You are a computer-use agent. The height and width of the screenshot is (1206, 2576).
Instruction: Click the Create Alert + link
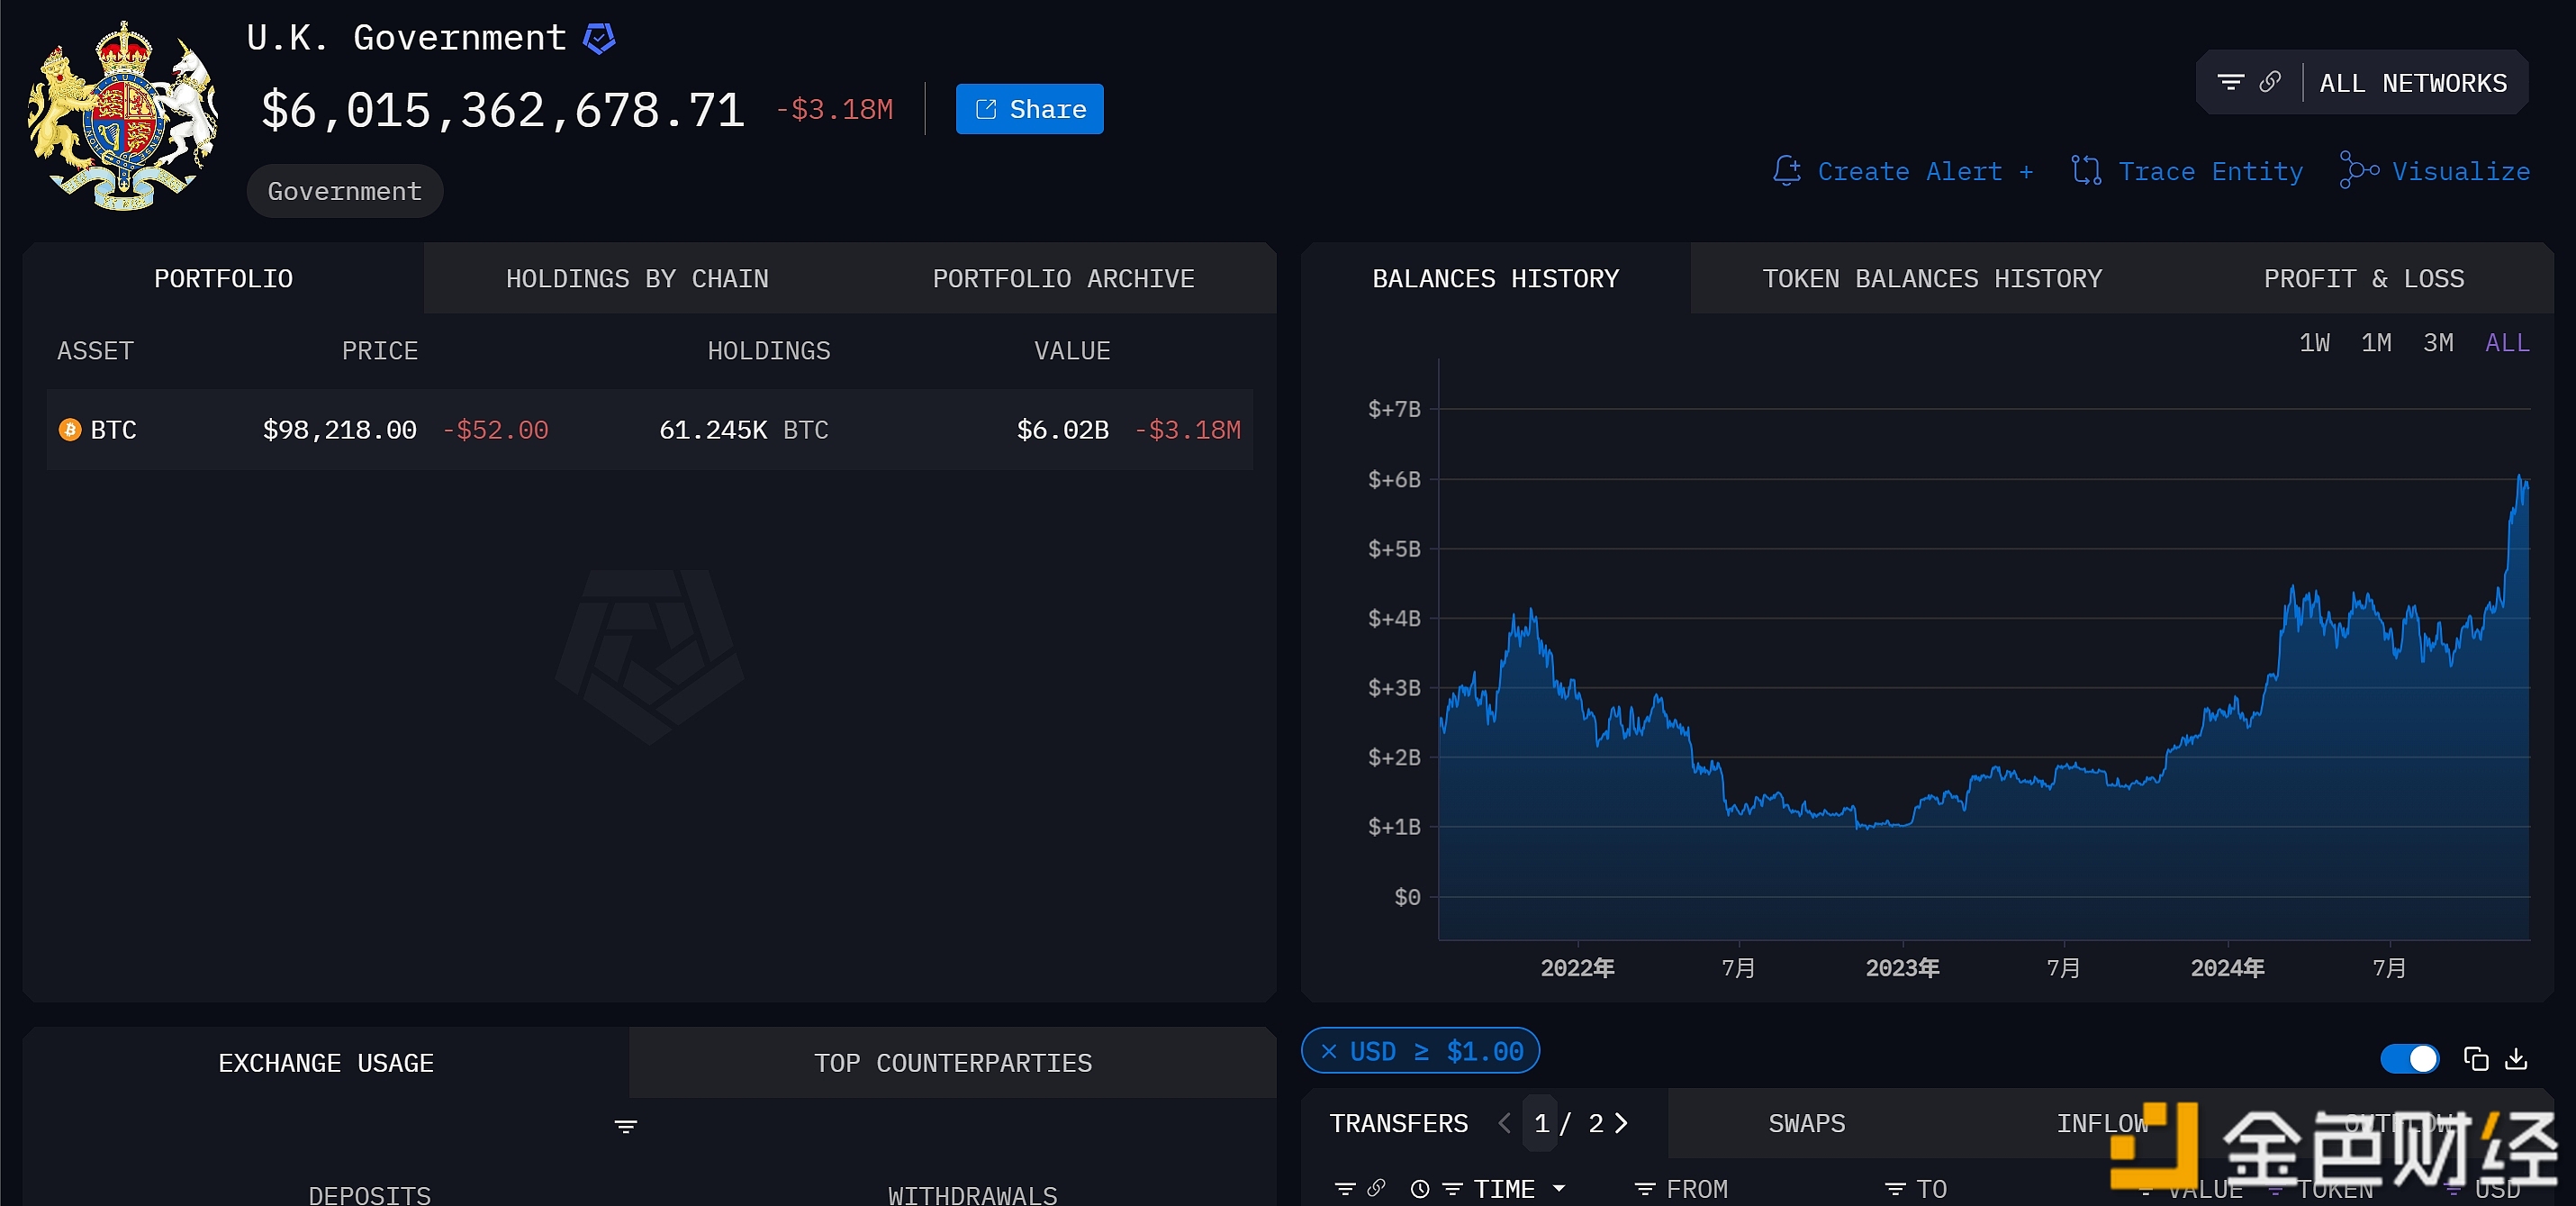1924,172
